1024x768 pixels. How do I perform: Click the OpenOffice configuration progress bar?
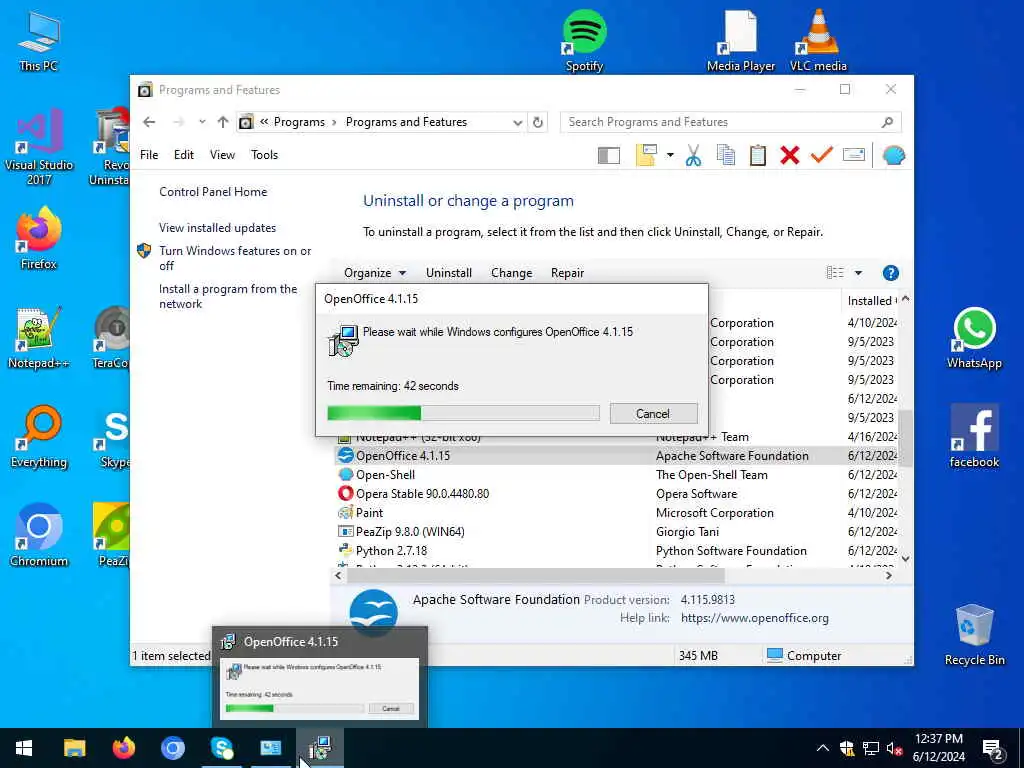(x=463, y=413)
